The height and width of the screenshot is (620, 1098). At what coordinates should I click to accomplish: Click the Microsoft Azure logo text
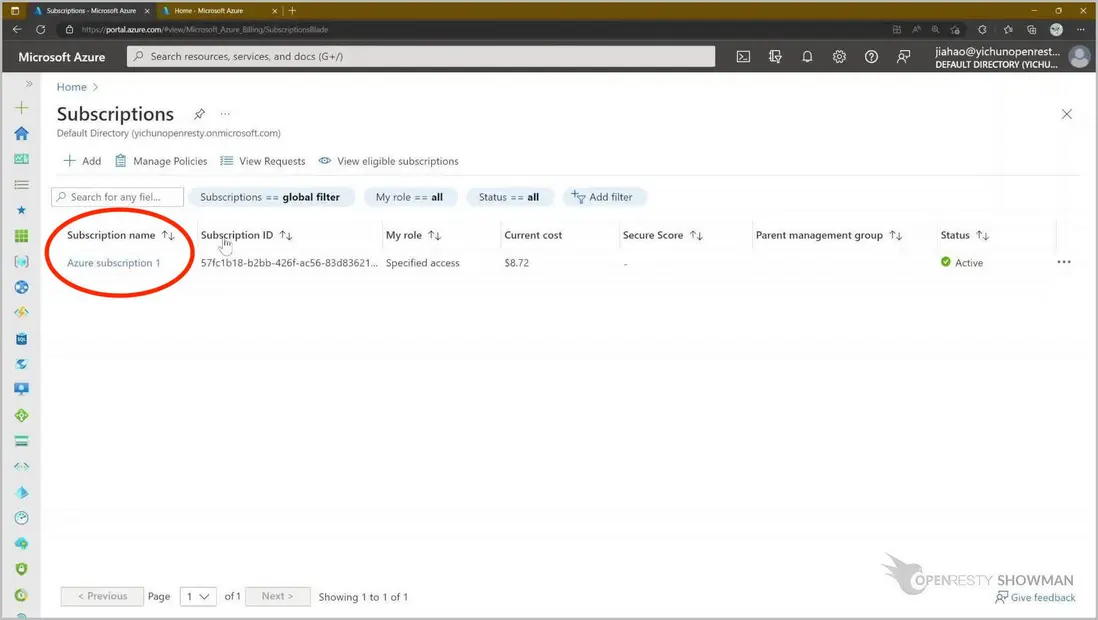(62, 57)
